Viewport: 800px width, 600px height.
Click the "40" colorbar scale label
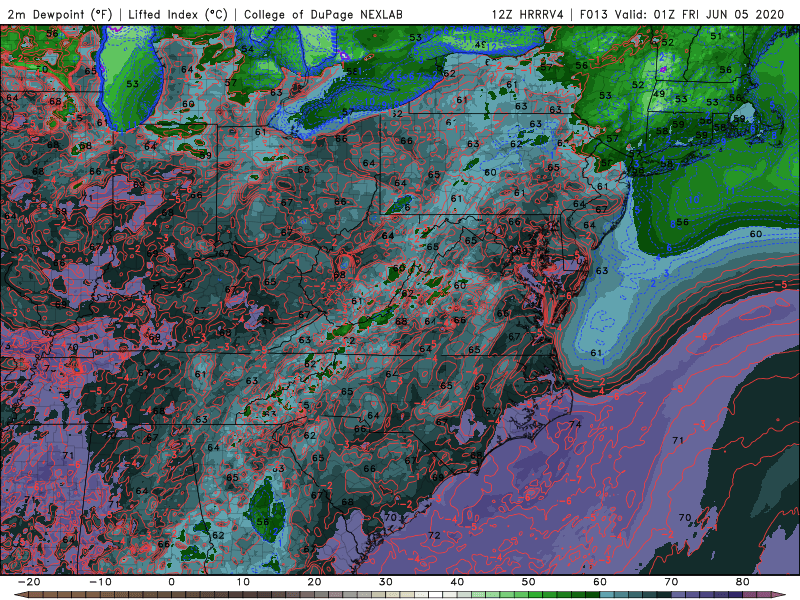tap(457, 582)
